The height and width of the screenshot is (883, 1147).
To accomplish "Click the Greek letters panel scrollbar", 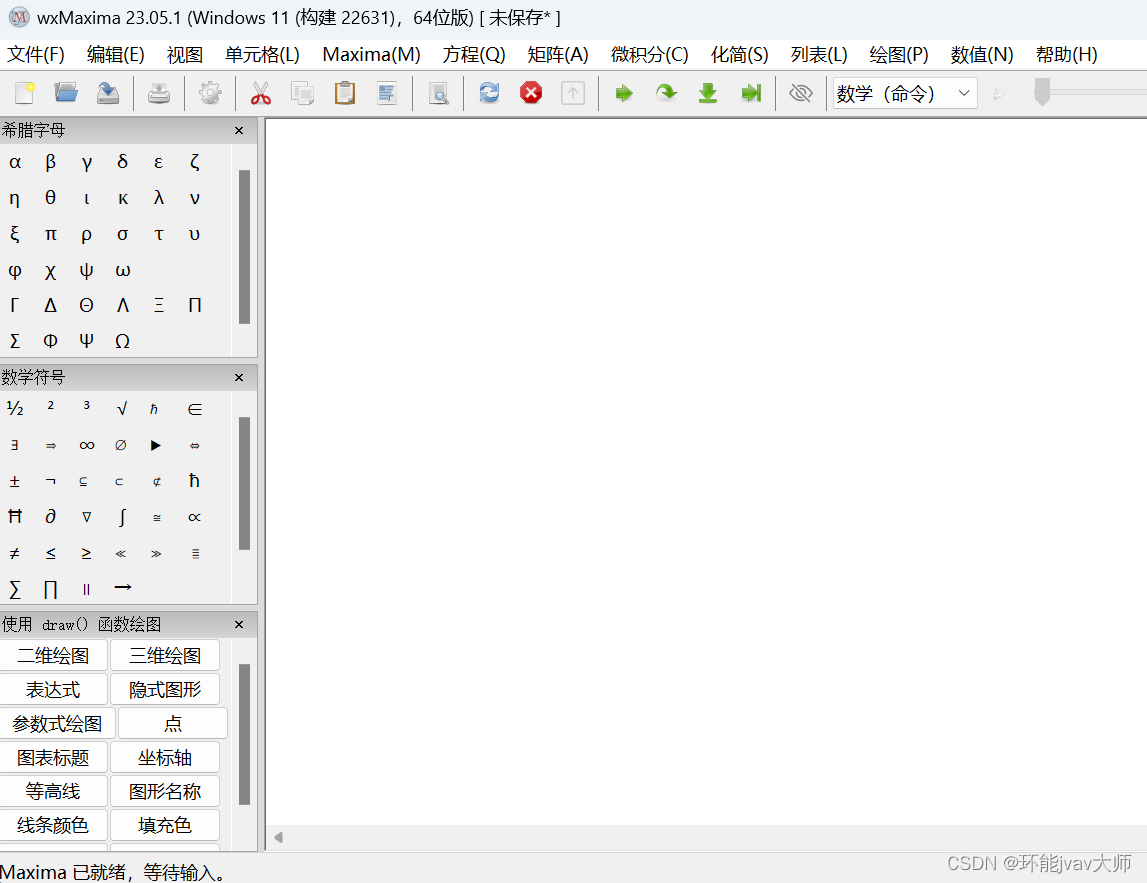I will [x=244, y=247].
